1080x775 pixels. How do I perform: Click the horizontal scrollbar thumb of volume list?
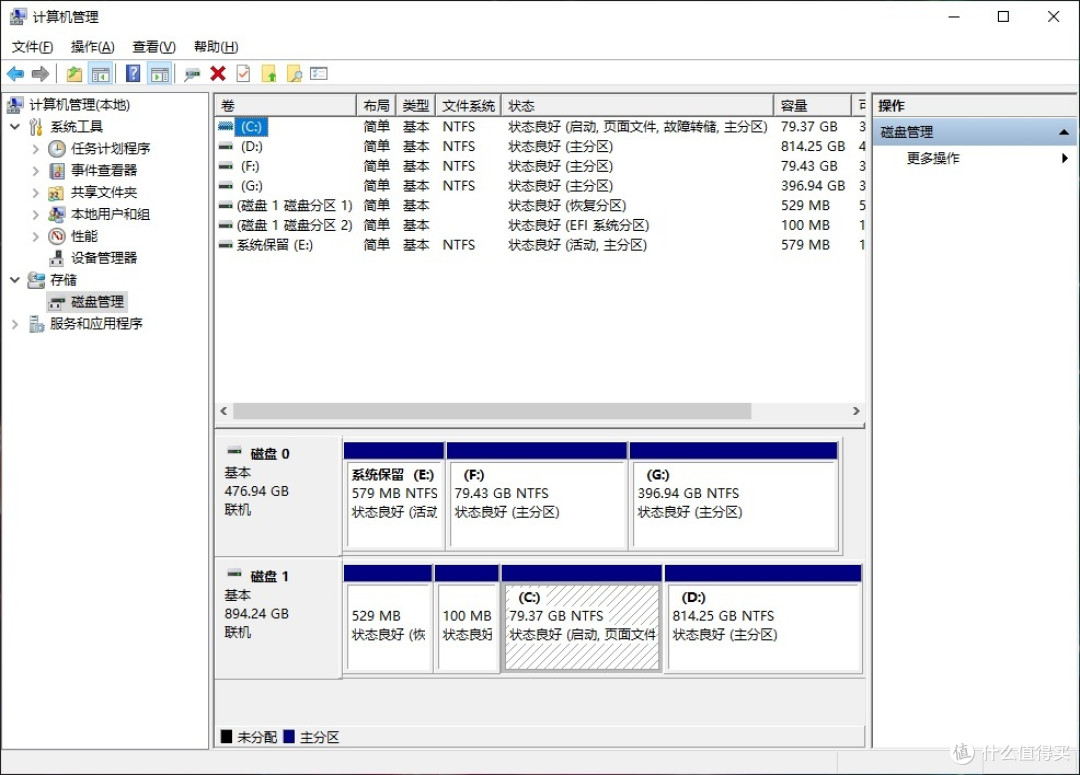[492, 411]
